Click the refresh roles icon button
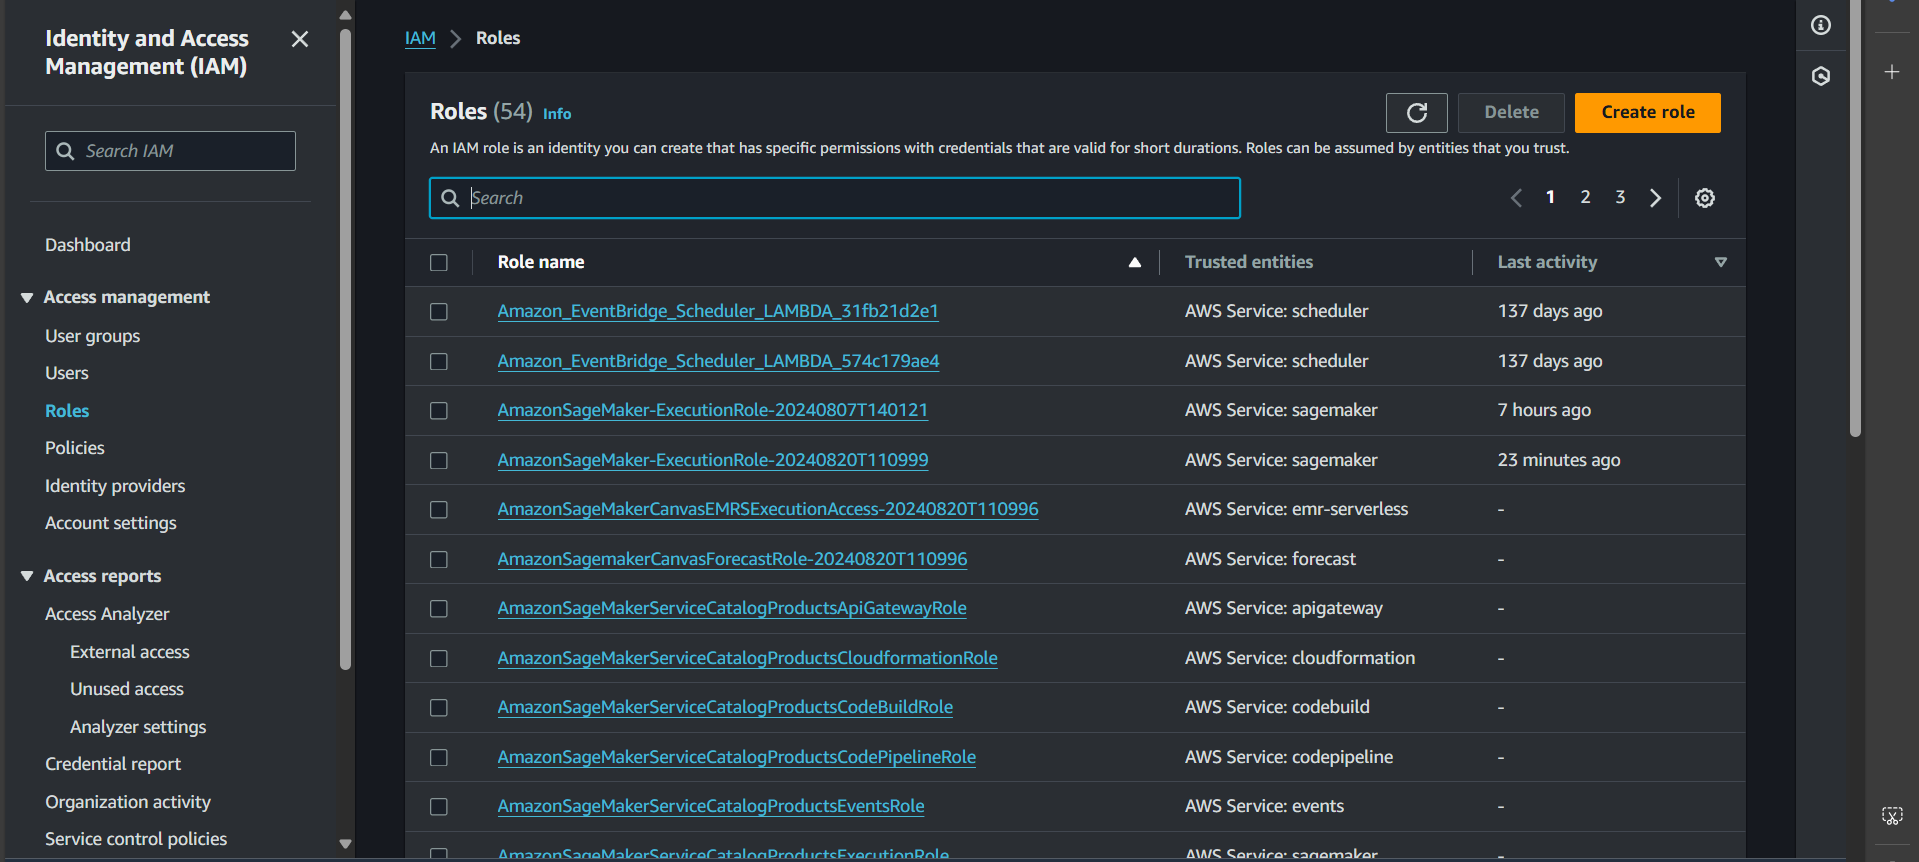 tap(1416, 113)
